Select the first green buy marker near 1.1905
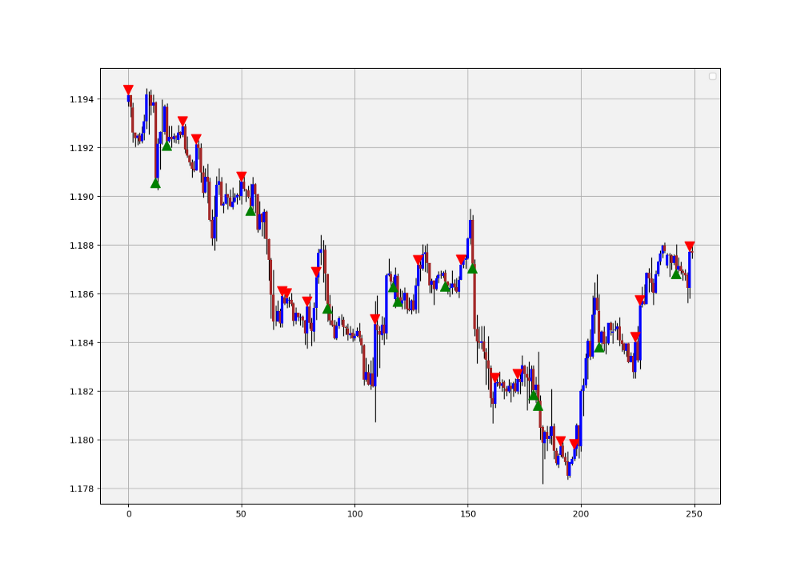Viewport: 800px width, 566px height. click(x=156, y=183)
